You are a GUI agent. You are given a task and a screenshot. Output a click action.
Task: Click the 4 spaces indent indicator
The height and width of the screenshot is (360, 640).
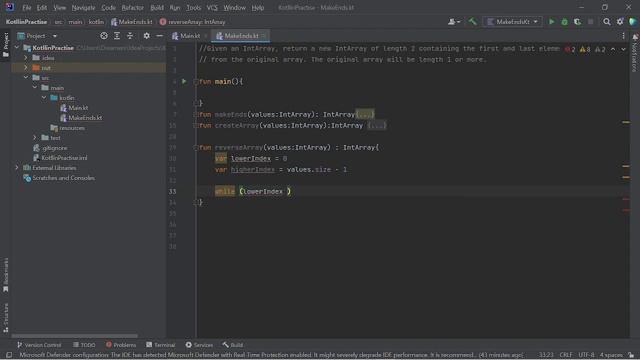[611, 355]
